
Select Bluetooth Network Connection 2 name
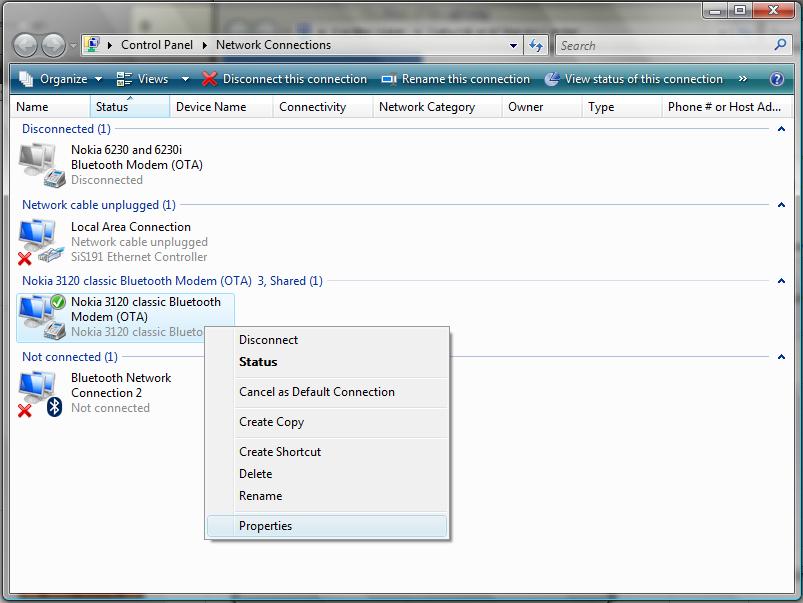tap(121, 385)
